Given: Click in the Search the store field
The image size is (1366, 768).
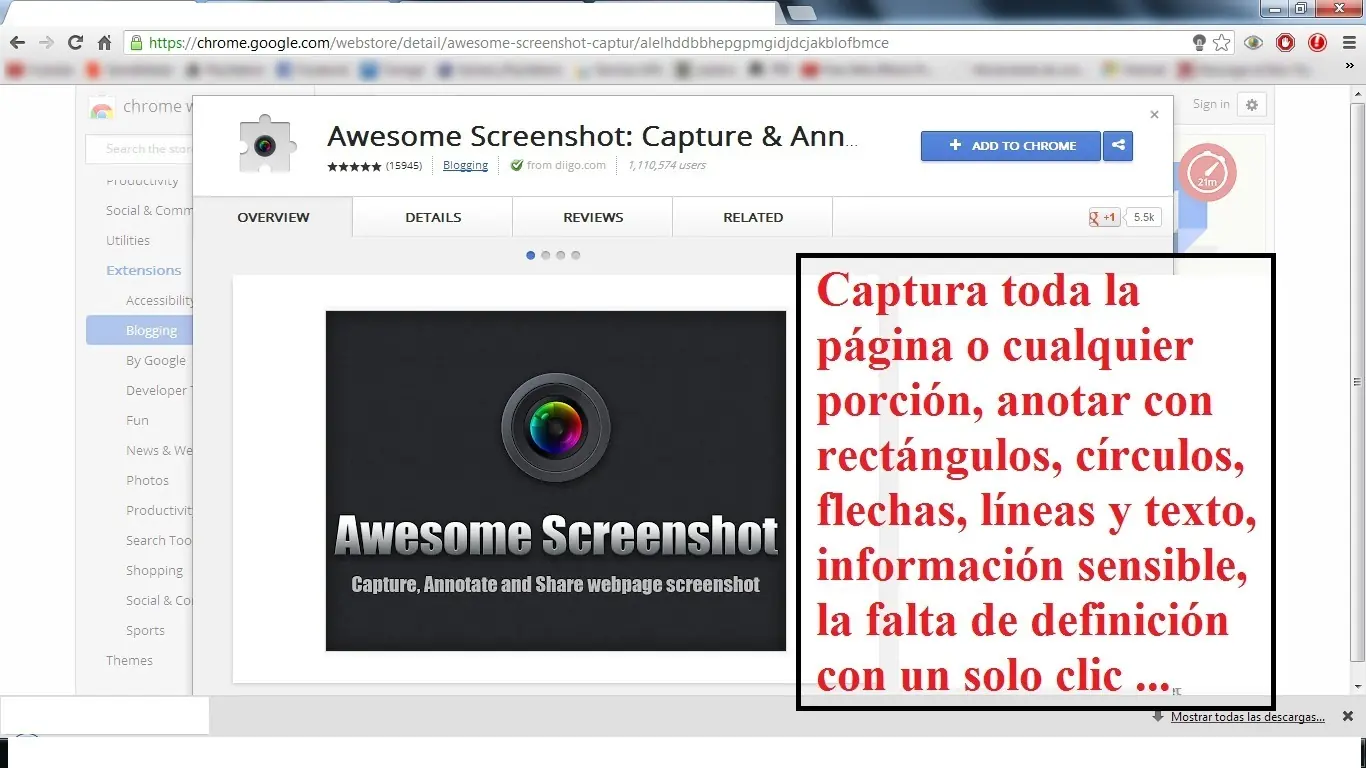Looking at the screenshot, I should tap(138, 149).
